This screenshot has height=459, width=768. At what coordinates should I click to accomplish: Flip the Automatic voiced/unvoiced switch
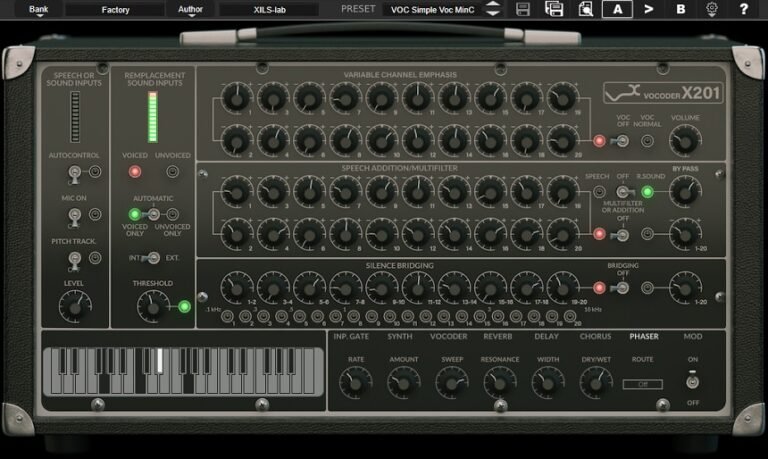(152, 214)
